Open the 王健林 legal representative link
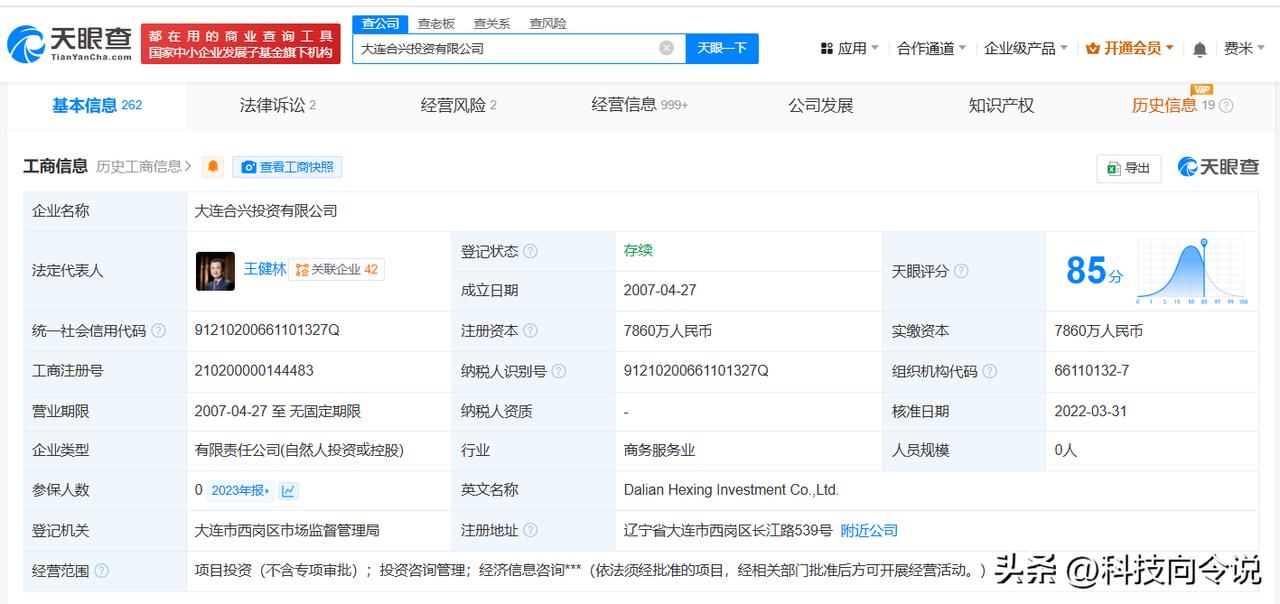Screen dimensions: 1280x604 tap(265, 269)
